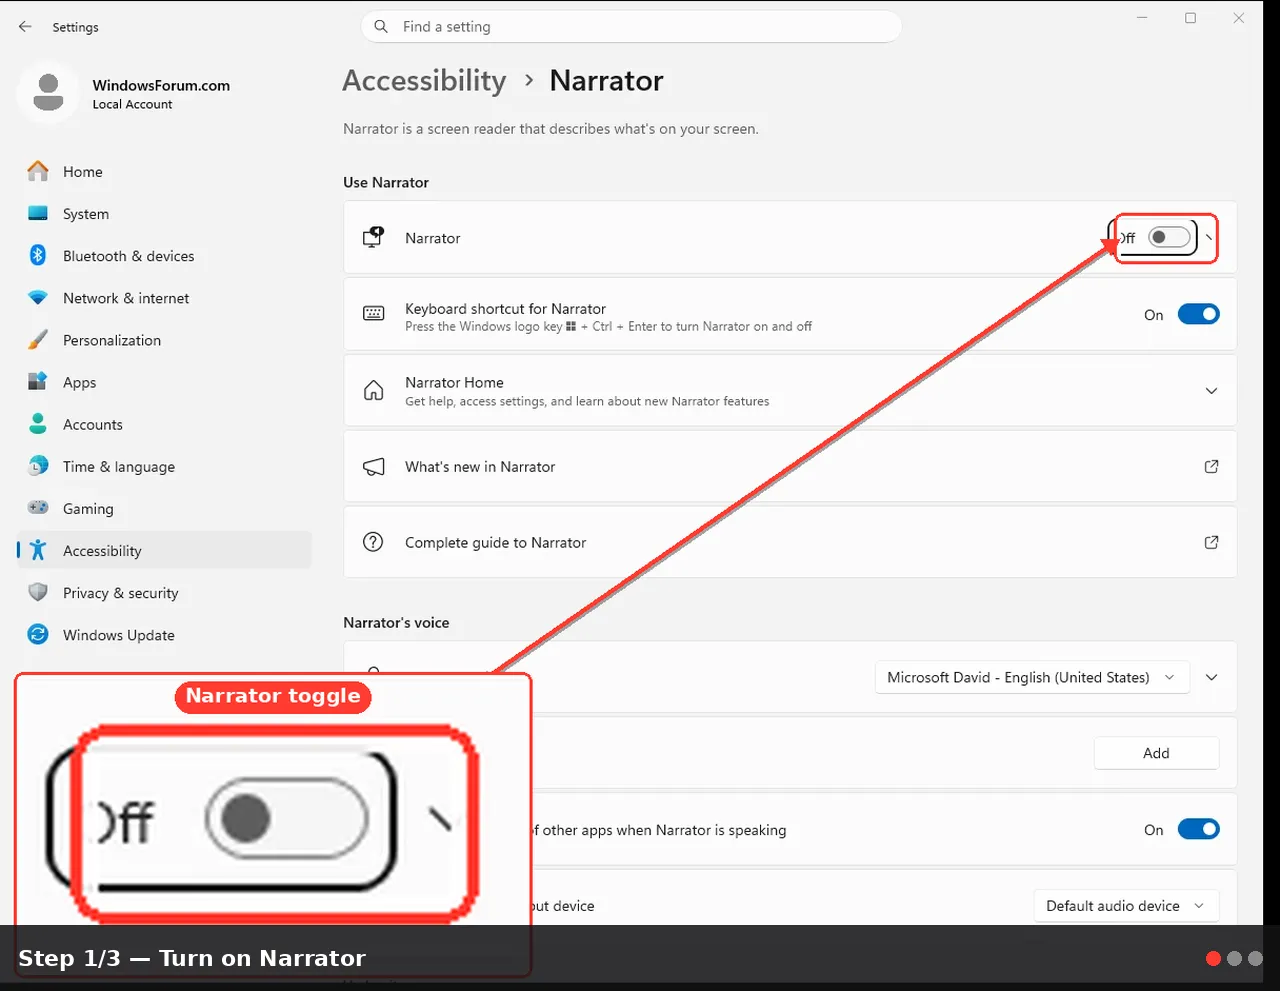This screenshot has height=991, width=1280.
Task: Disable Keyboard shortcut for Narrator toggle
Action: 1199,314
